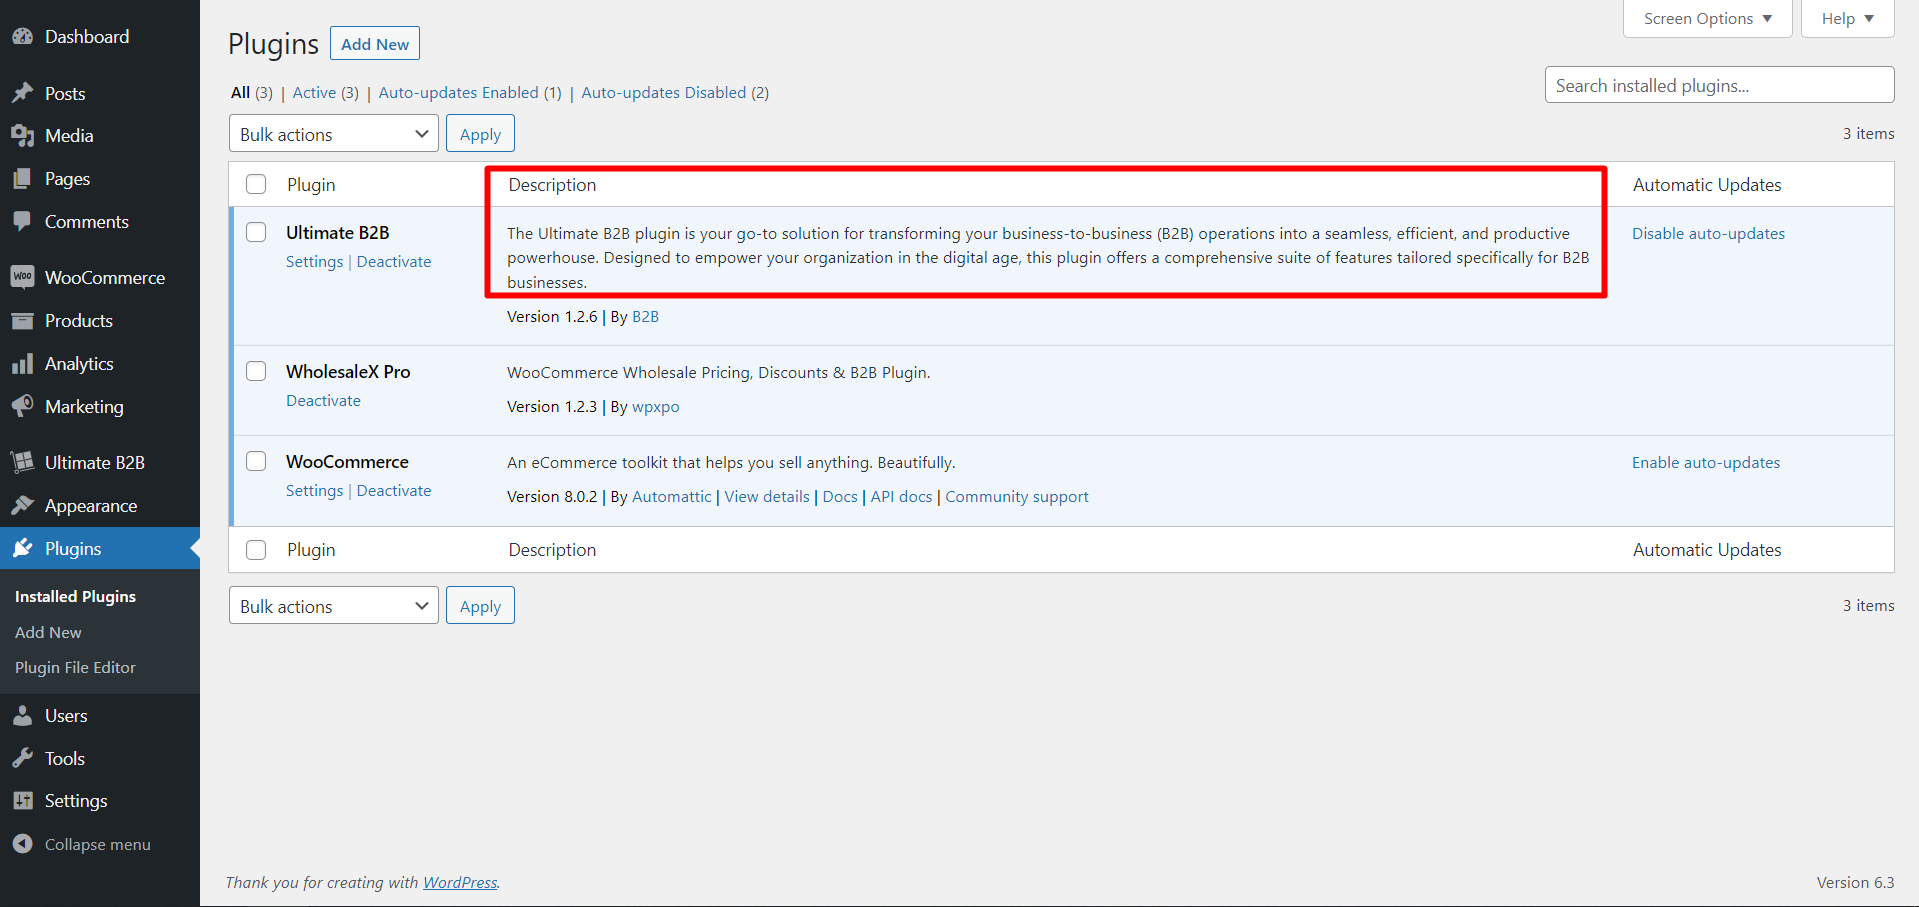This screenshot has width=1919, height=907.
Task: Click the Ultimate B2B cart icon
Action: click(22, 462)
